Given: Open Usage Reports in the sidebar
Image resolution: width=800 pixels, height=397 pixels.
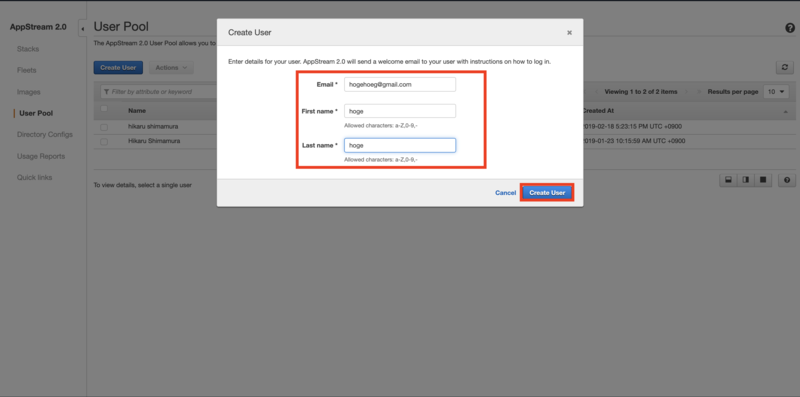Looking at the screenshot, I should pos(42,156).
